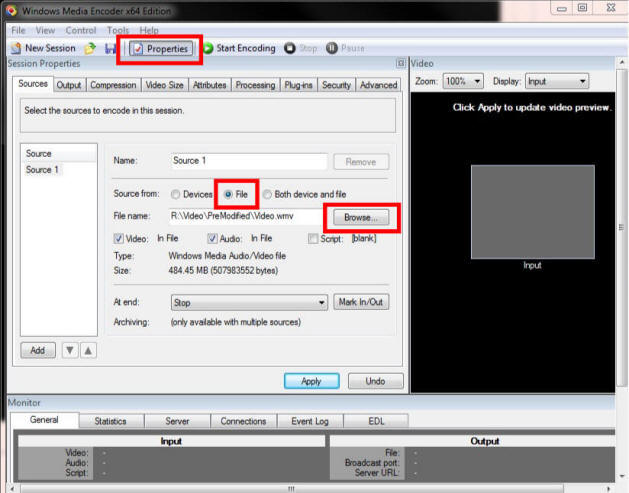
Task: Save session with the floppy disk icon
Action: tap(110, 49)
